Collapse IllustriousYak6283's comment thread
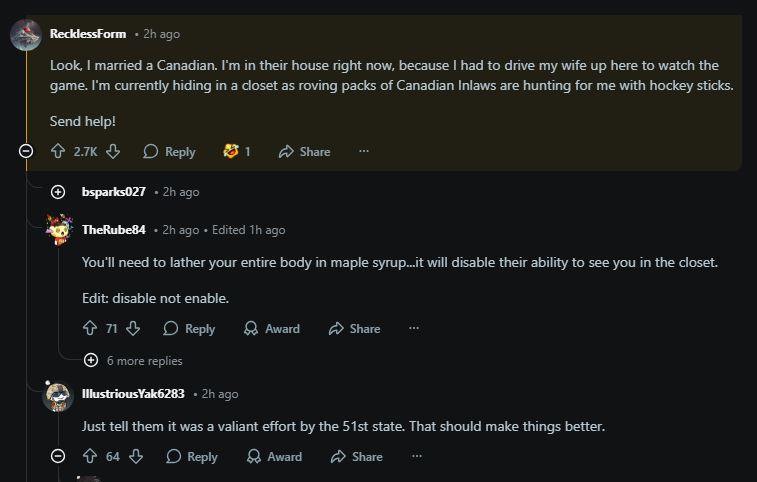Viewport: 757px width, 482px height. click(58, 456)
